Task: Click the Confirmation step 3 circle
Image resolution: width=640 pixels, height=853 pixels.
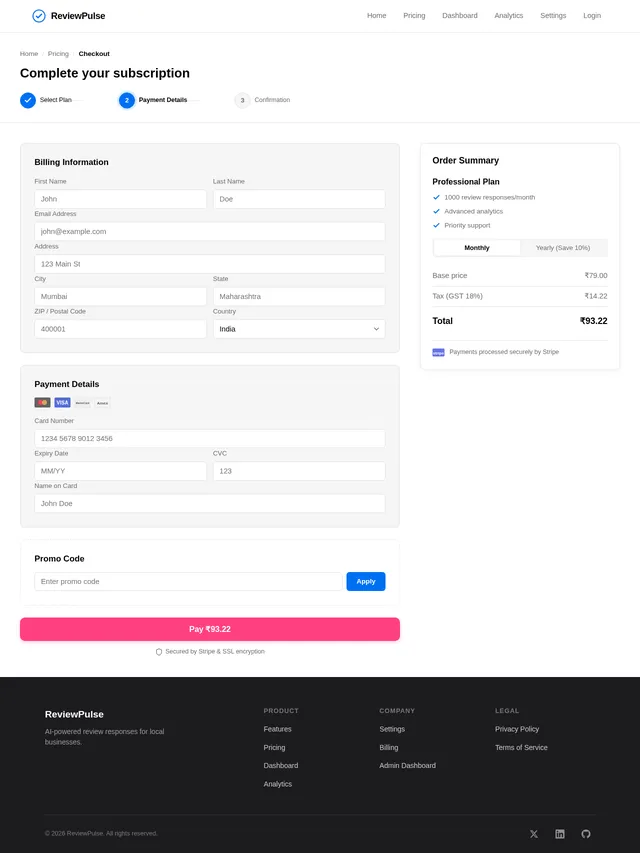Action: pyautogui.click(x=242, y=100)
